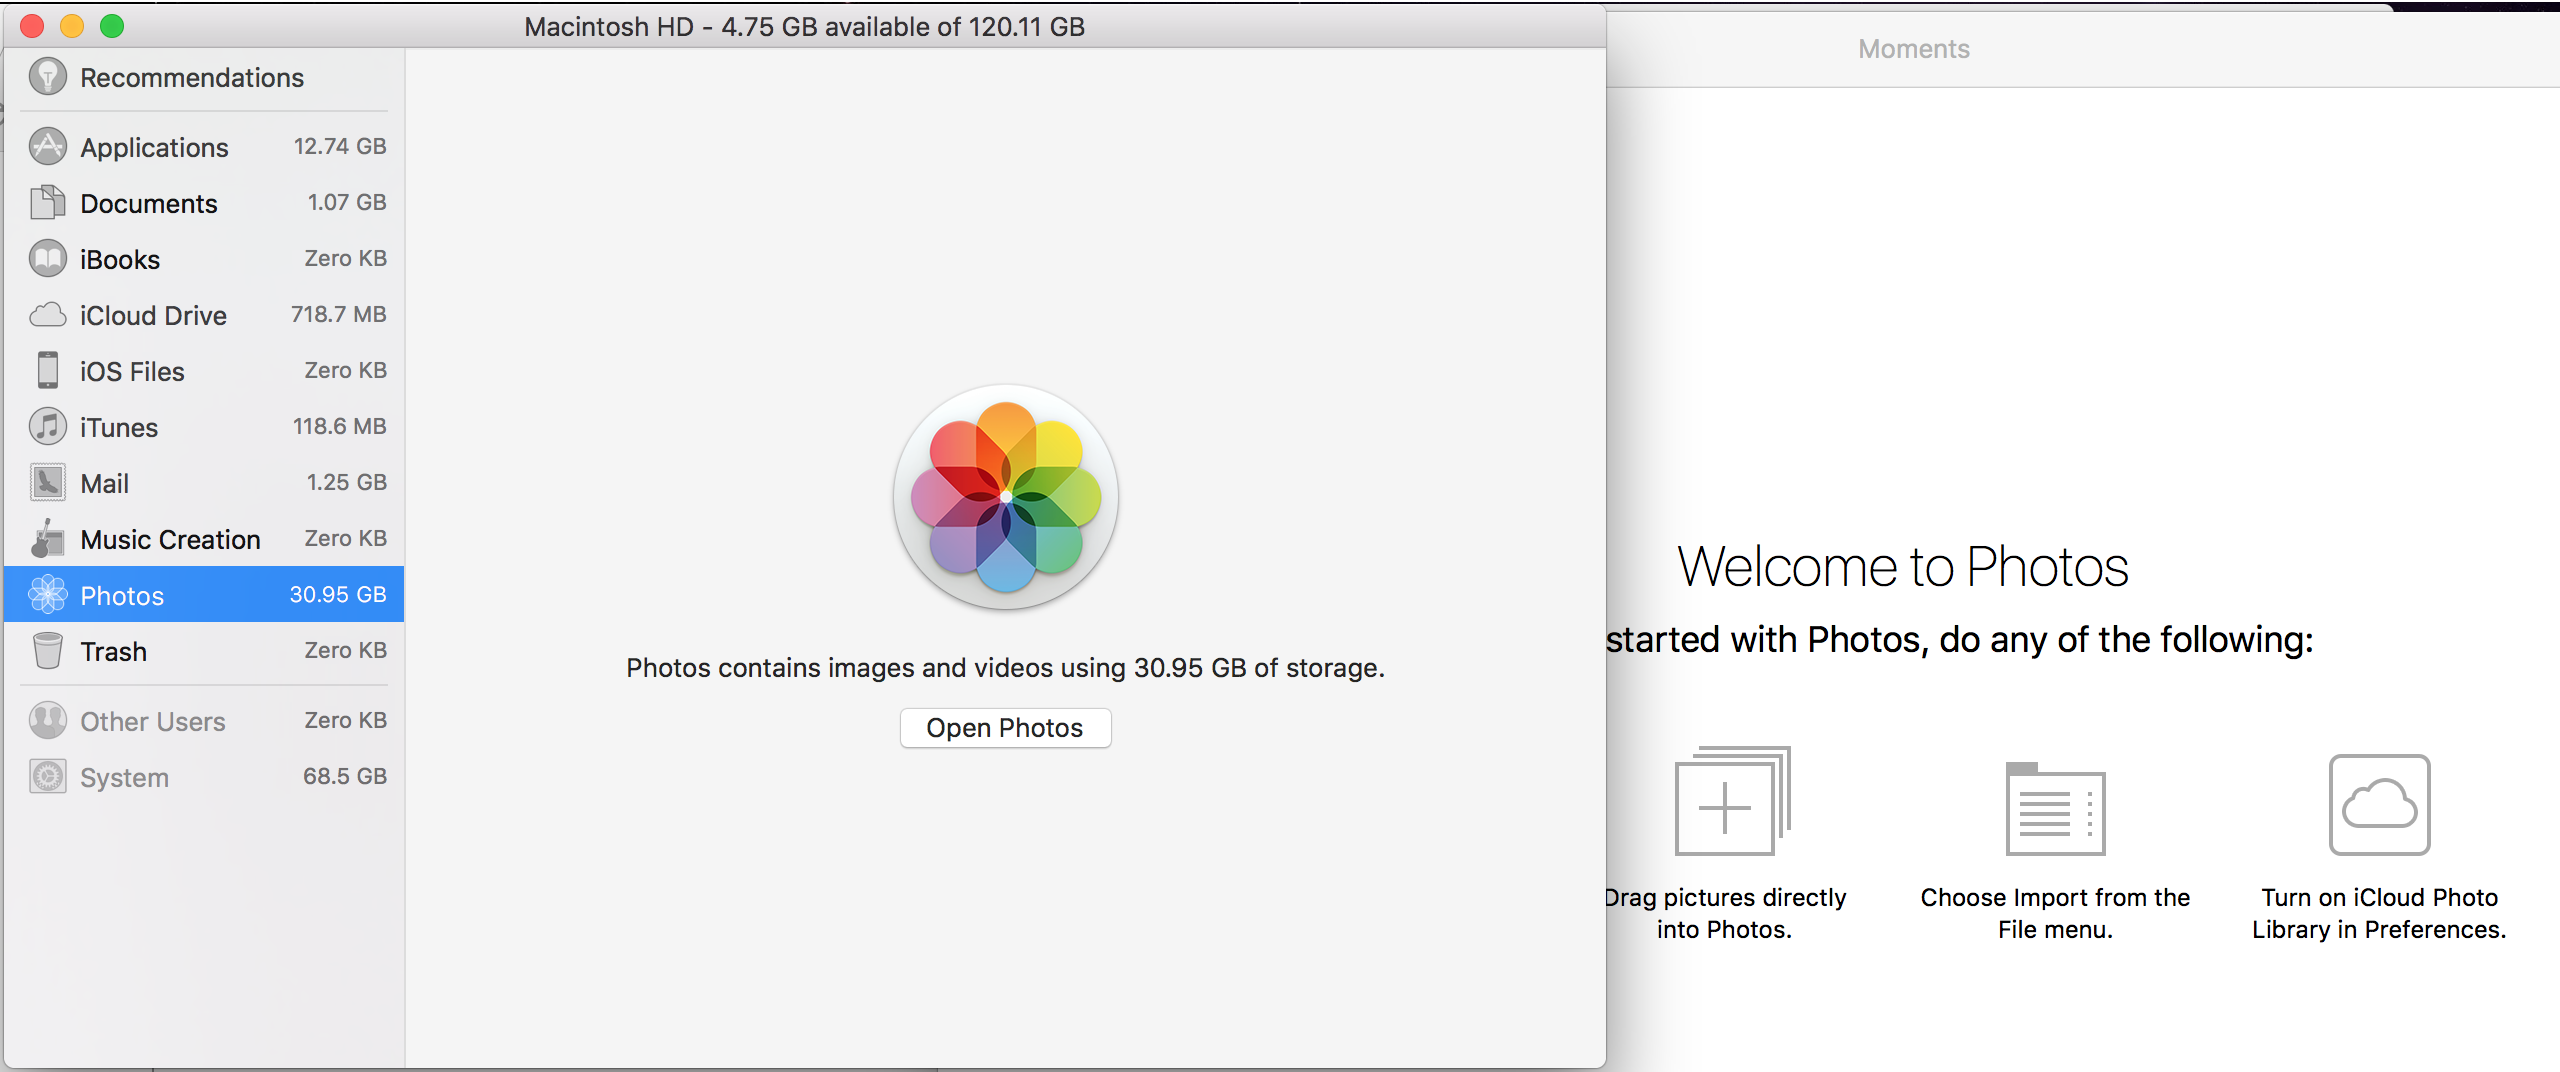Click the Photos flower icon in sidebar
This screenshot has height=1072, width=2560.
tap(48, 595)
